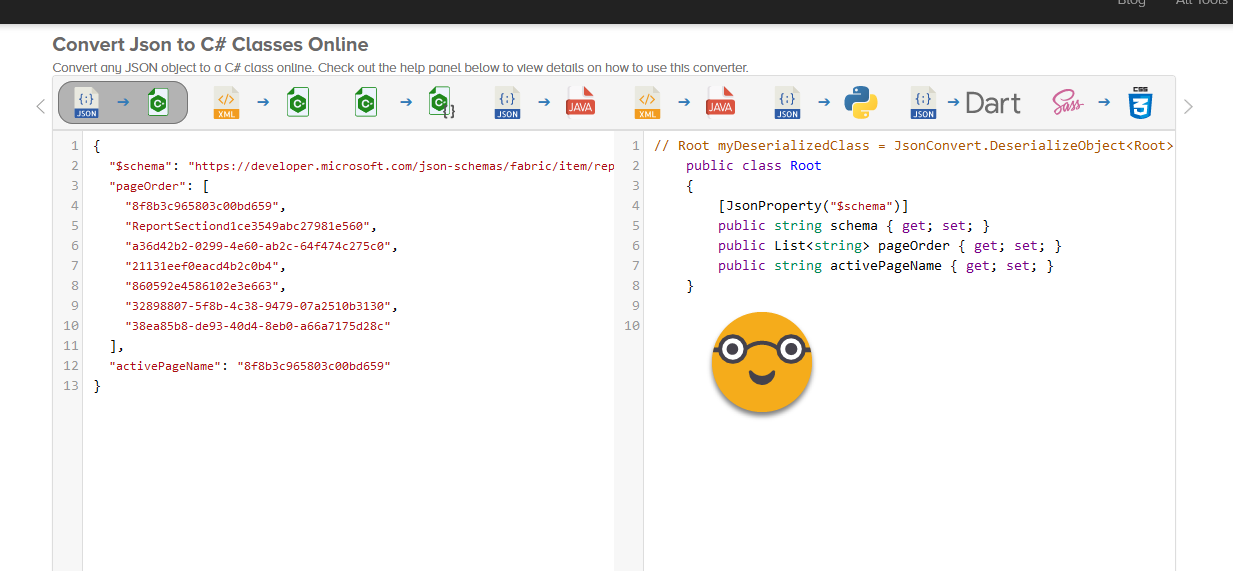
Task: Open the Blog menu item
Action: [1131, 3]
